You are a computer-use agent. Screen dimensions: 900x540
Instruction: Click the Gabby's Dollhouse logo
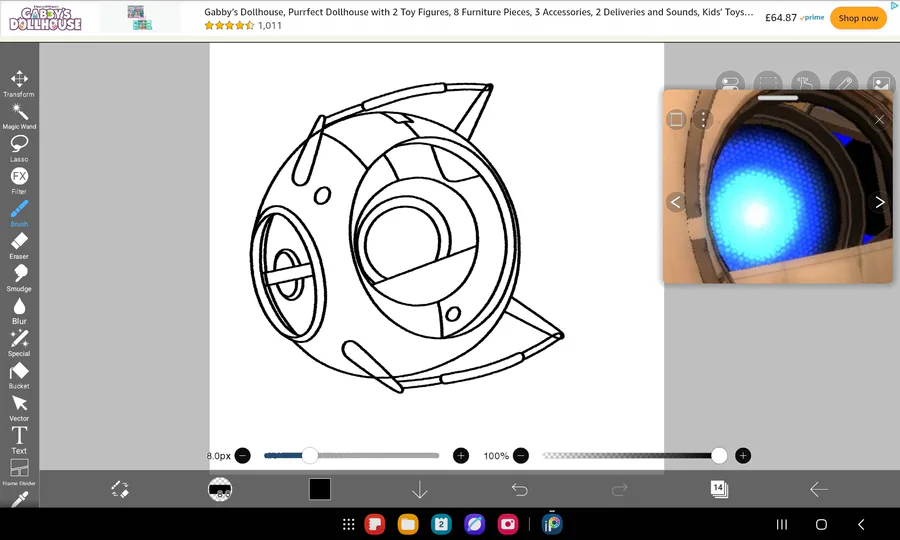click(x=45, y=18)
